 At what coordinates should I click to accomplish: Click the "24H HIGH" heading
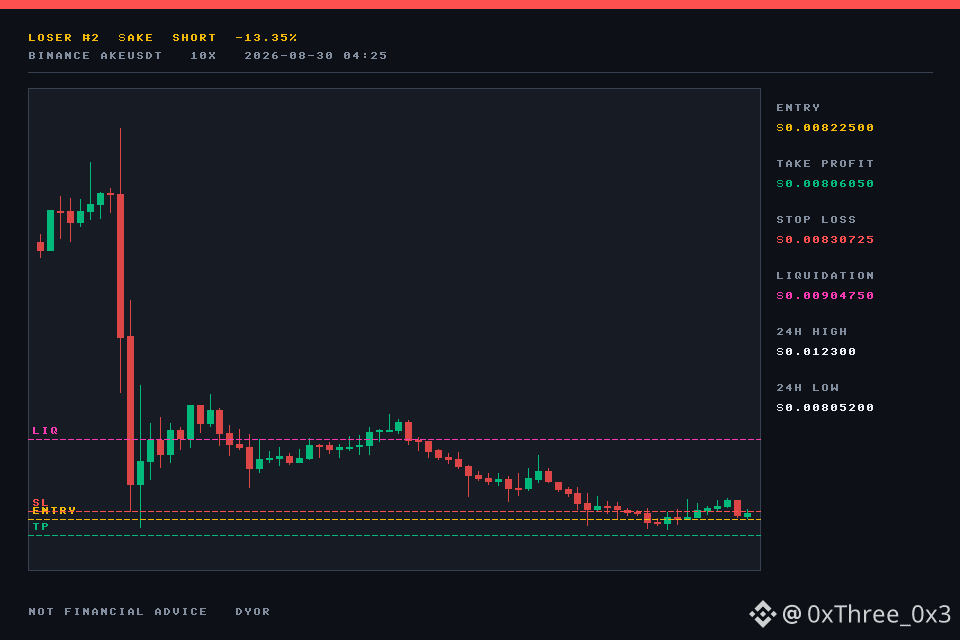pos(811,332)
